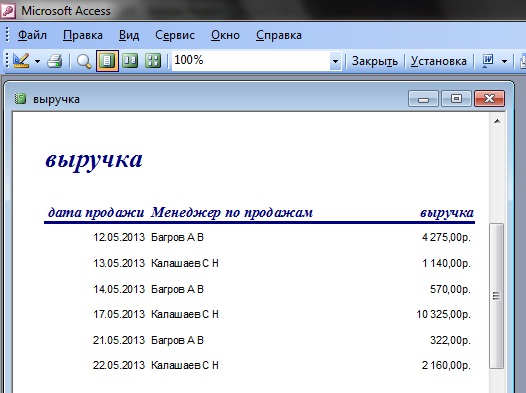Click the amount 10 325,00р.
The width and height of the screenshot is (526, 393).
coord(443,314)
